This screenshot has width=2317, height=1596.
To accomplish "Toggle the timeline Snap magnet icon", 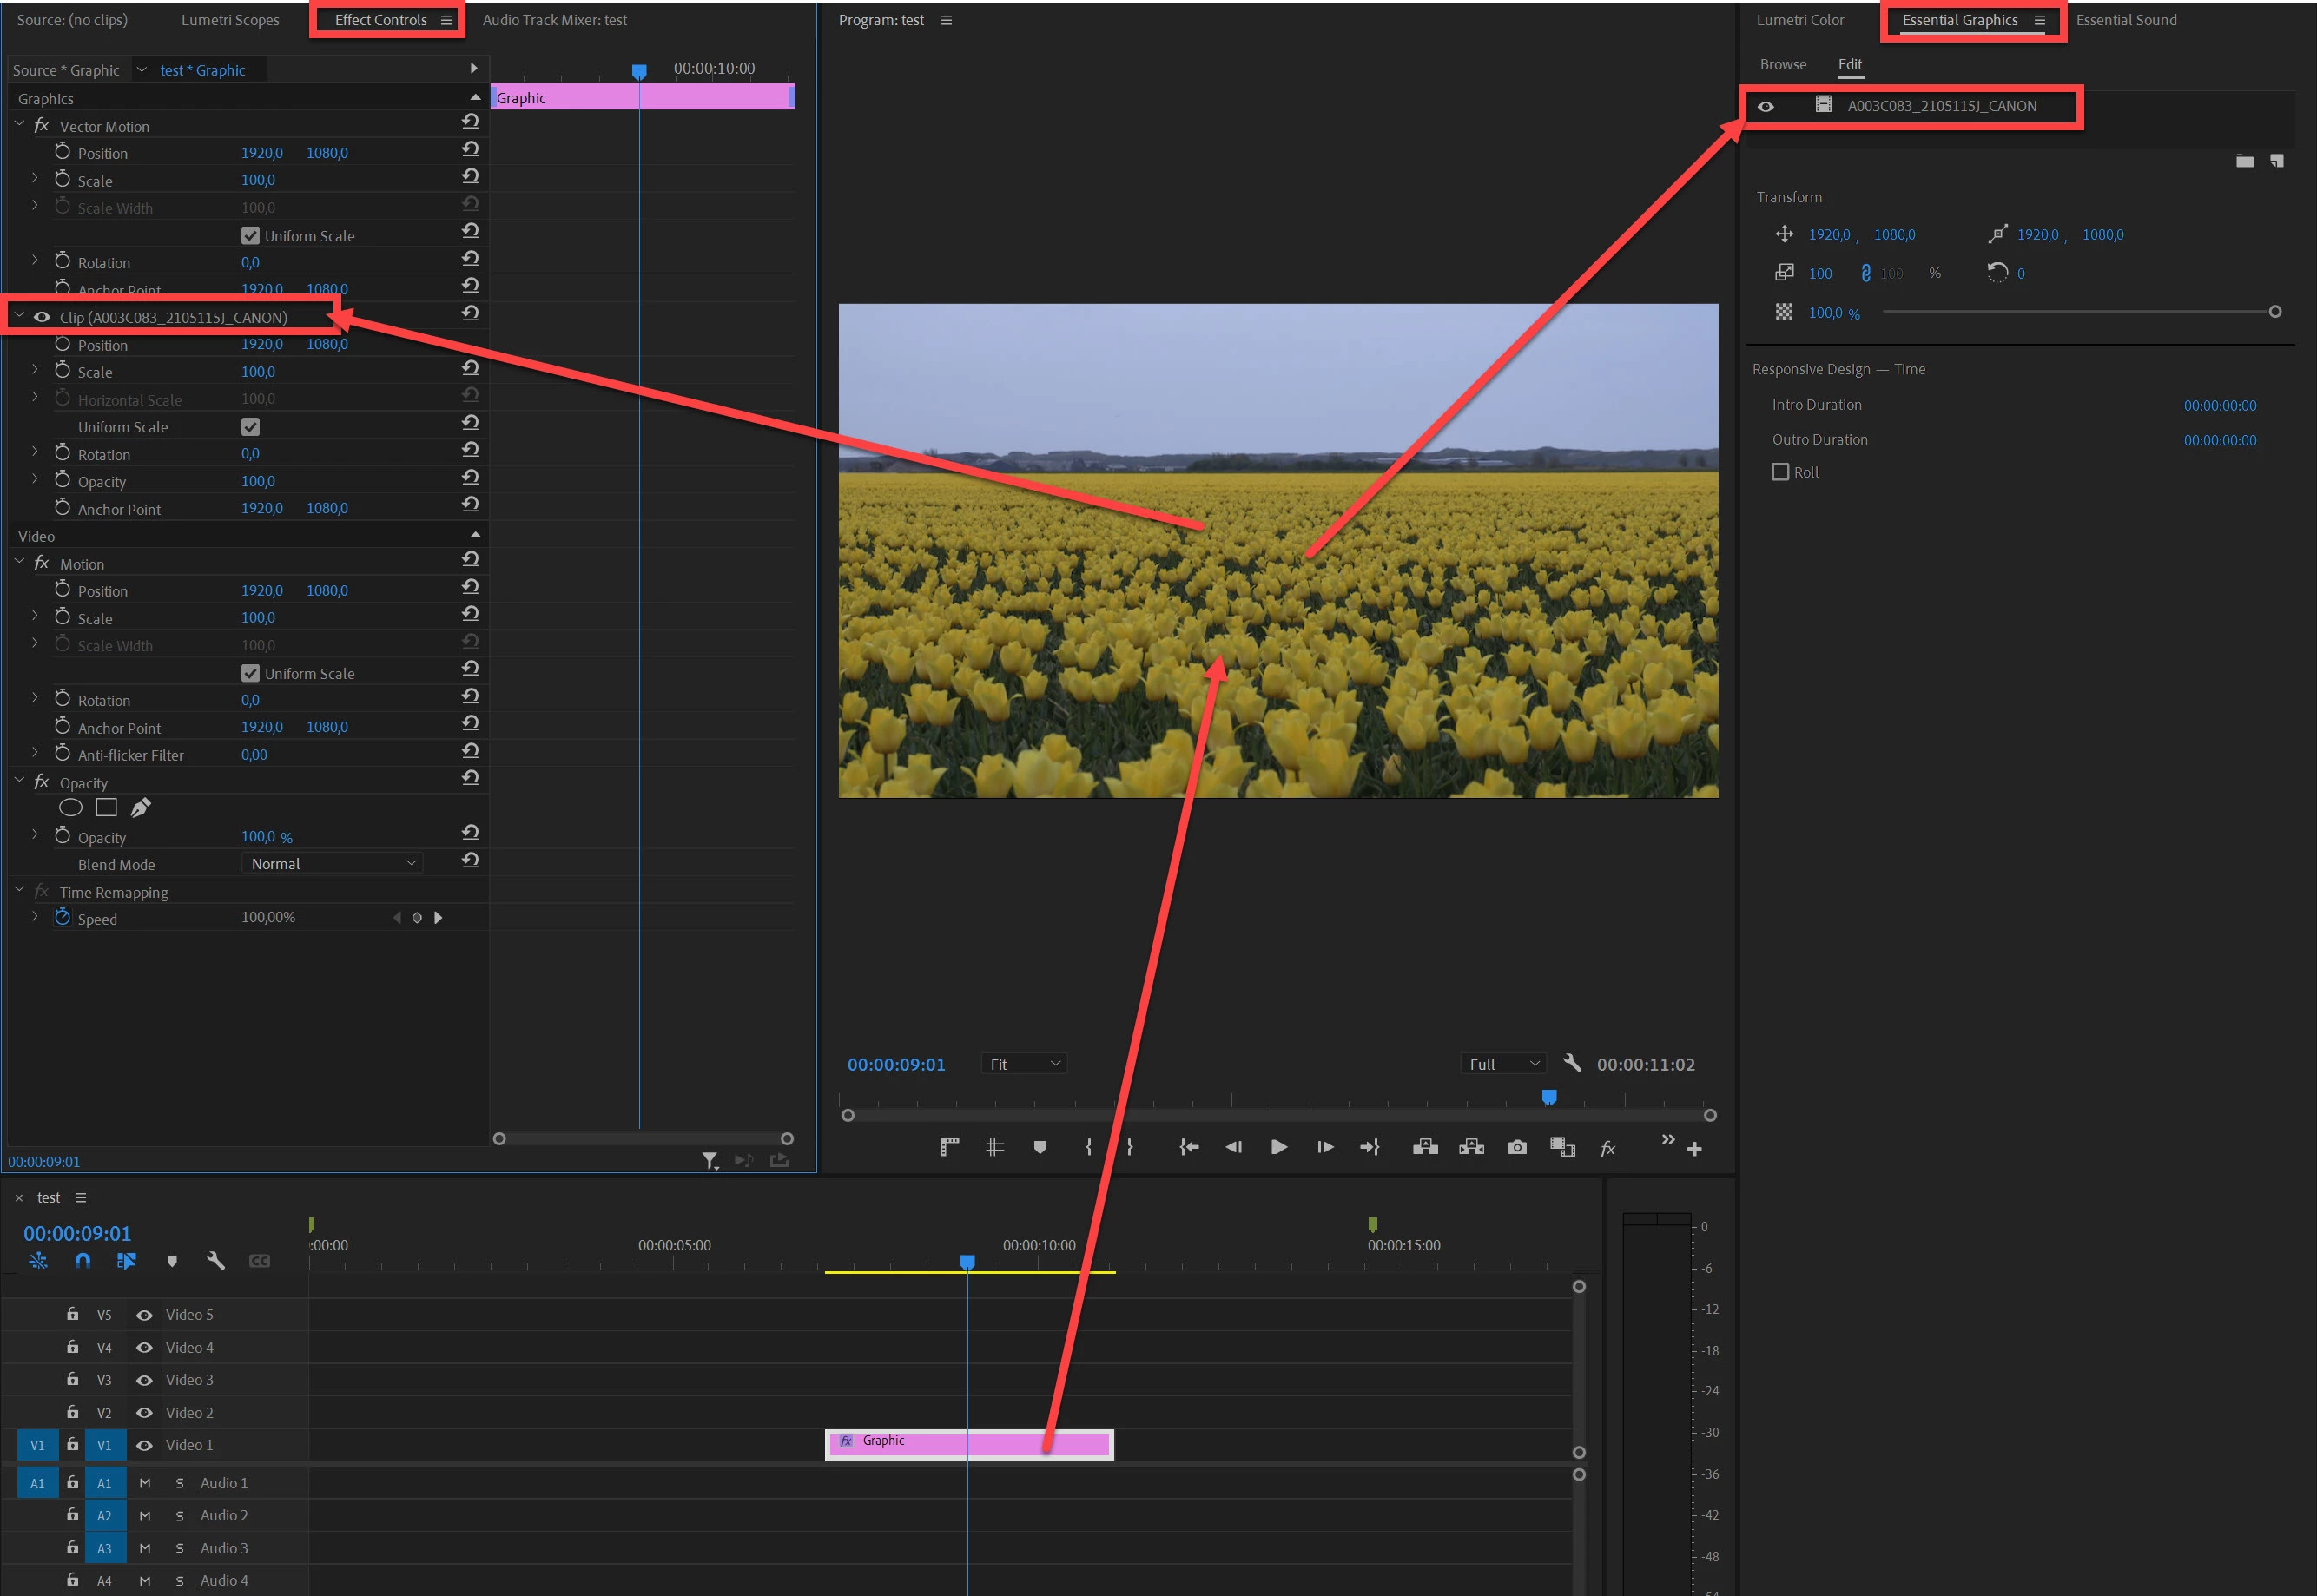I will (82, 1261).
